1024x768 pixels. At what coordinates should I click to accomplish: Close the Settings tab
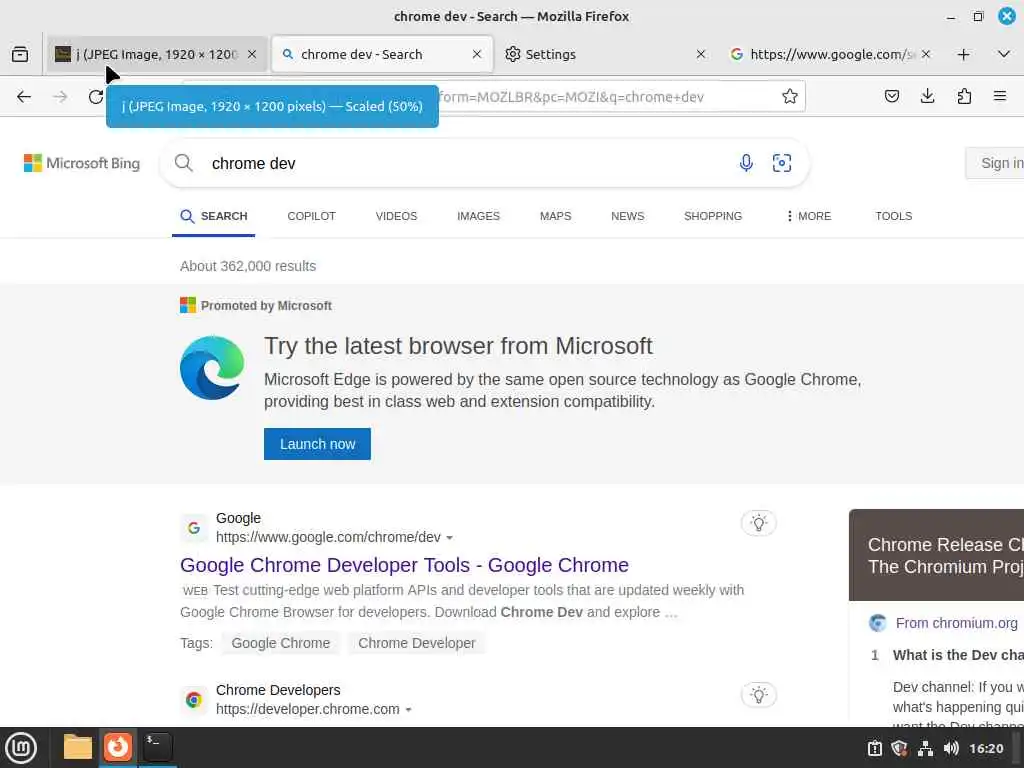click(701, 54)
